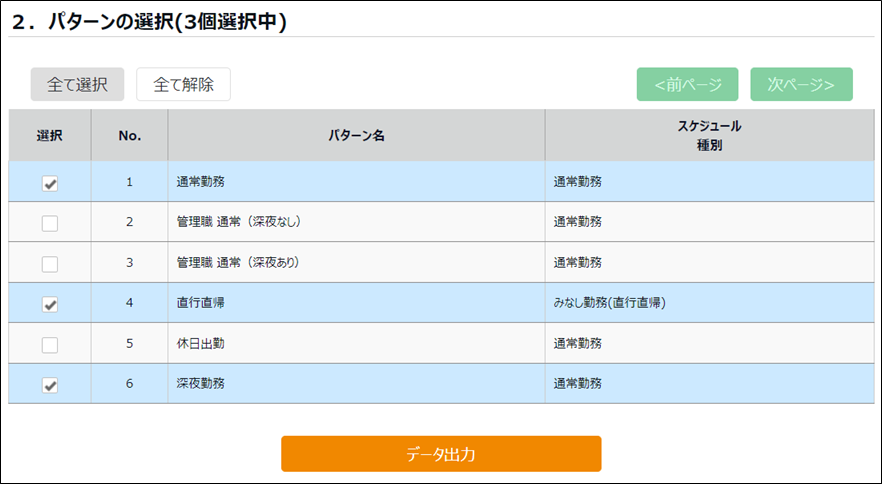Select the pattern name 深夜勤務
This screenshot has width=882, height=484.
(200, 384)
